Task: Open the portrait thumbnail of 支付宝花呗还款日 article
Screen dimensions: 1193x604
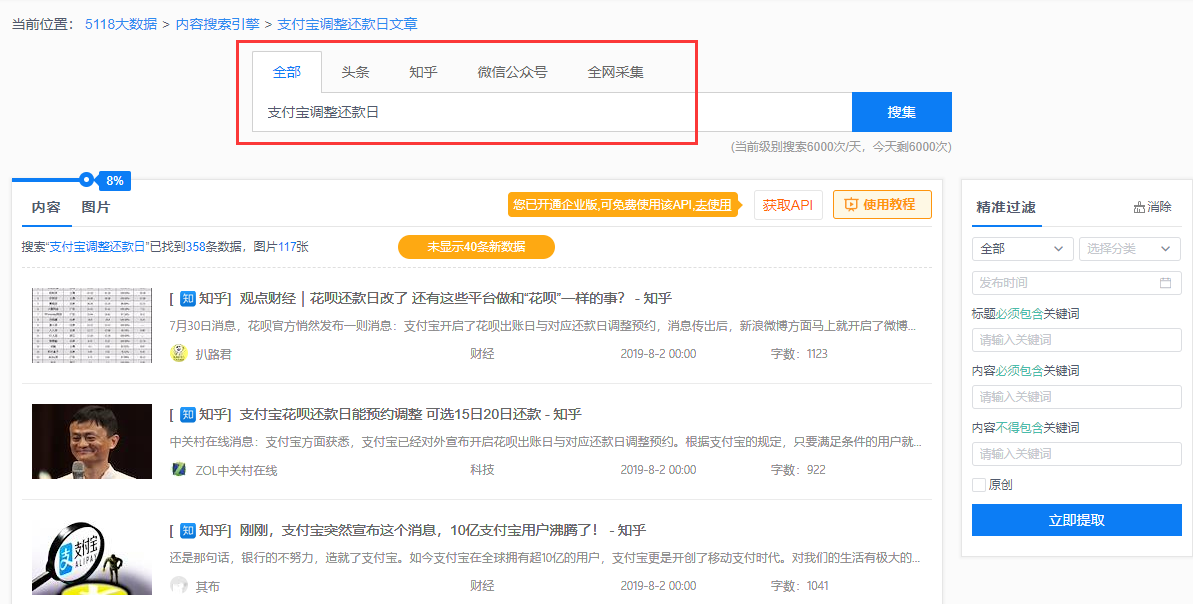Action: pos(92,441)
